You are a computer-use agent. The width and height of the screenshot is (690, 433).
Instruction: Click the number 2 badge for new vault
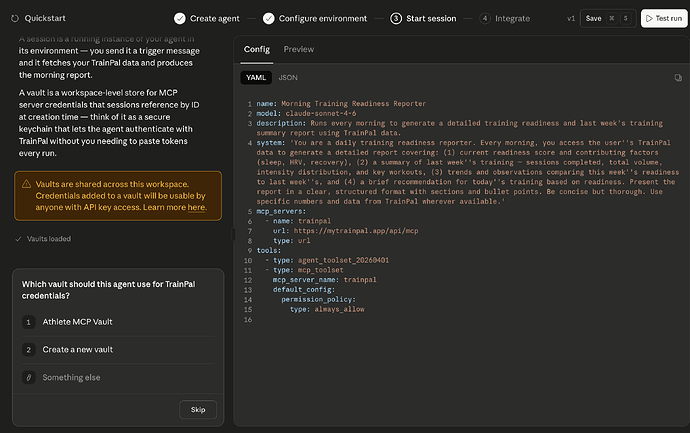(x=29, y=350)
